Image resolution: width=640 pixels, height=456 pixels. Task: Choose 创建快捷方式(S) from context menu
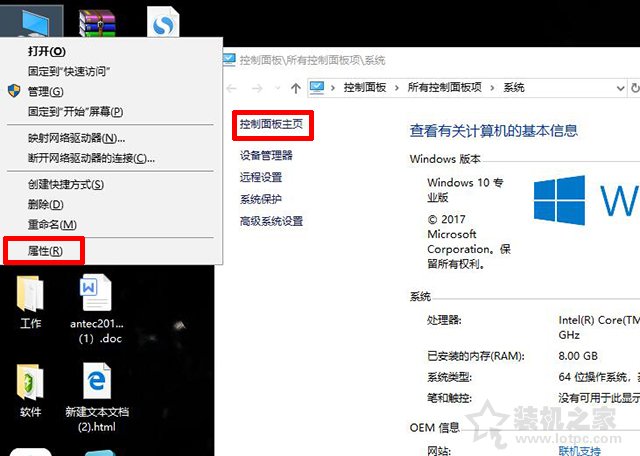click(65, 184)
